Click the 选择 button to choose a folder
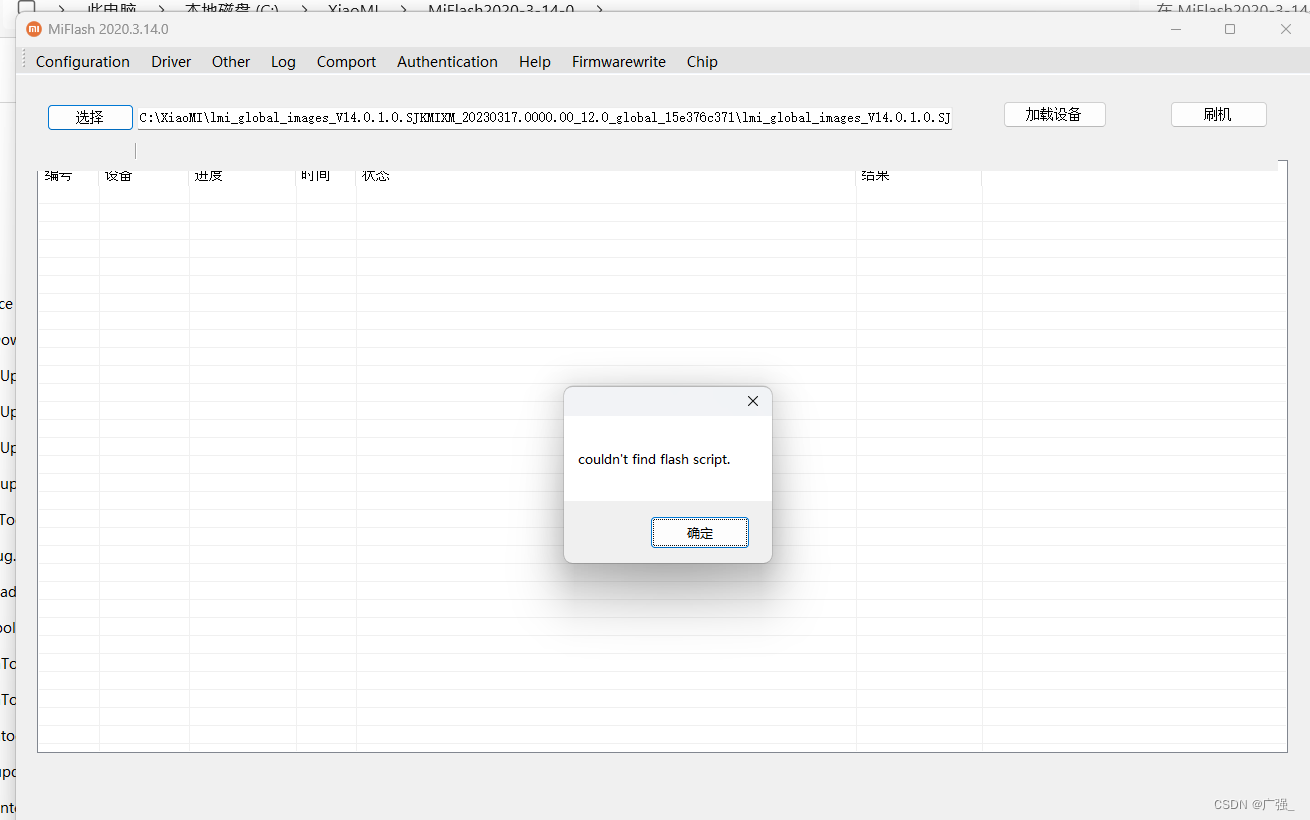Image resolution: width=1310 pixels, height=820 pixels. click(x=90, y=117)
